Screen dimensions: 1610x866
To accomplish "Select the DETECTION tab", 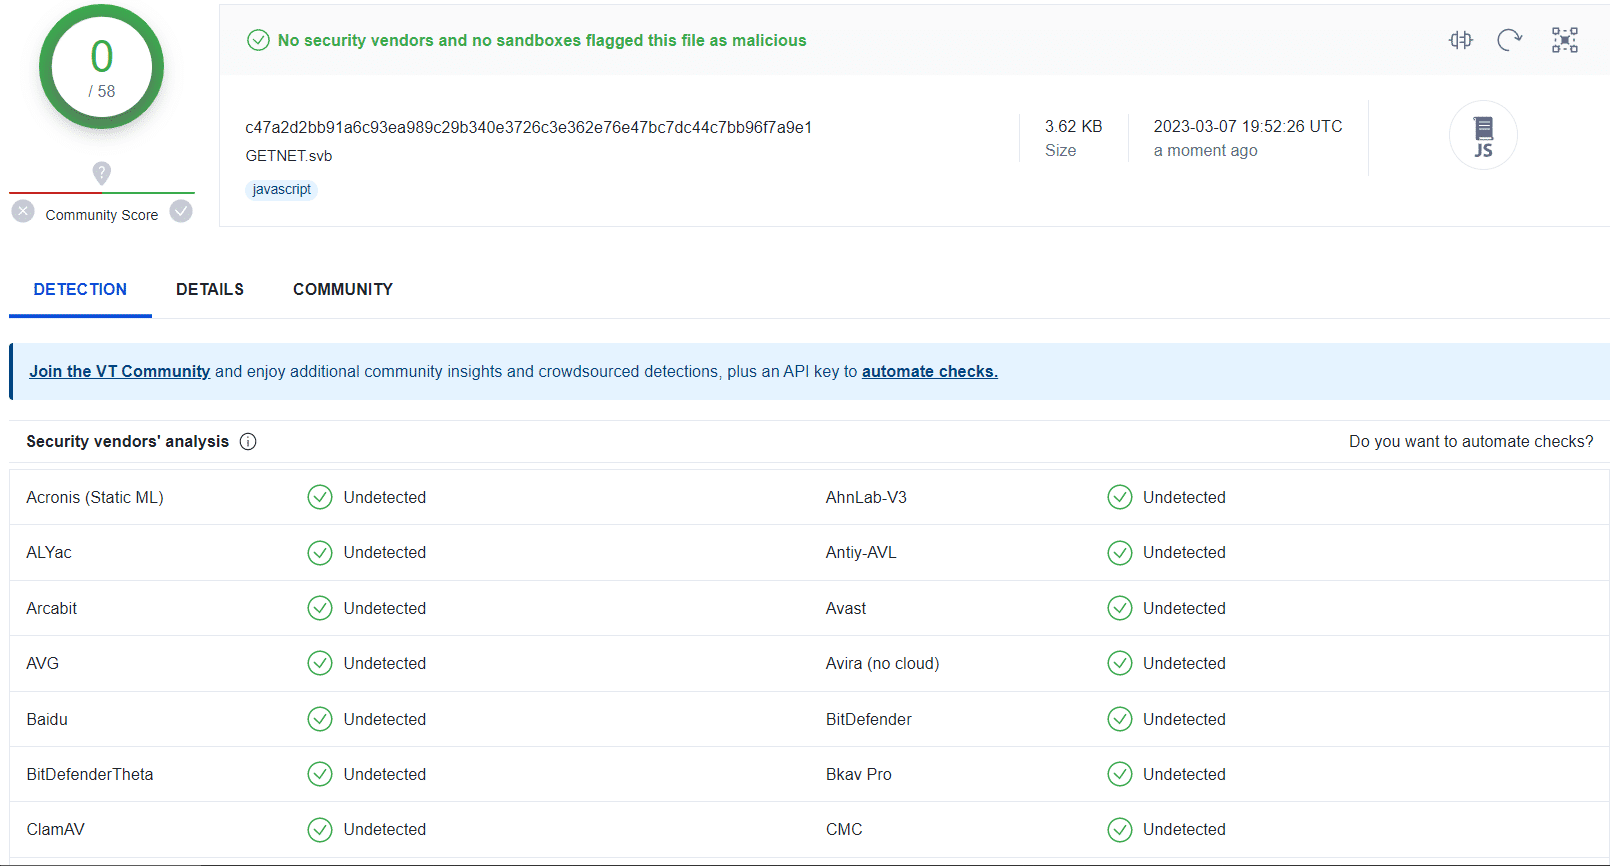I will pyautogui.click(x=80, y=290).
